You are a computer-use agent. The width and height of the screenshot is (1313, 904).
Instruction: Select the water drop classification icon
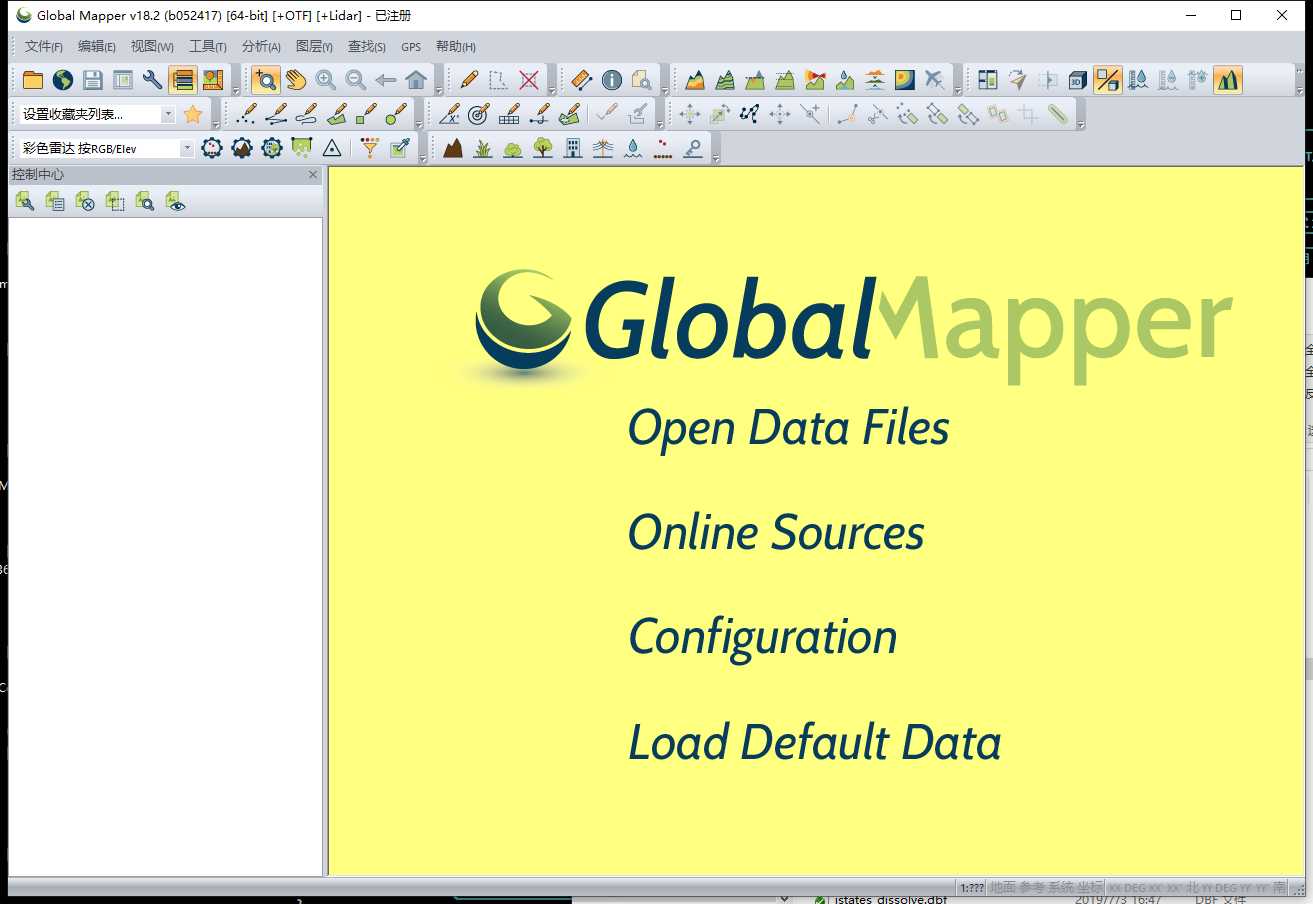(633, 148)
